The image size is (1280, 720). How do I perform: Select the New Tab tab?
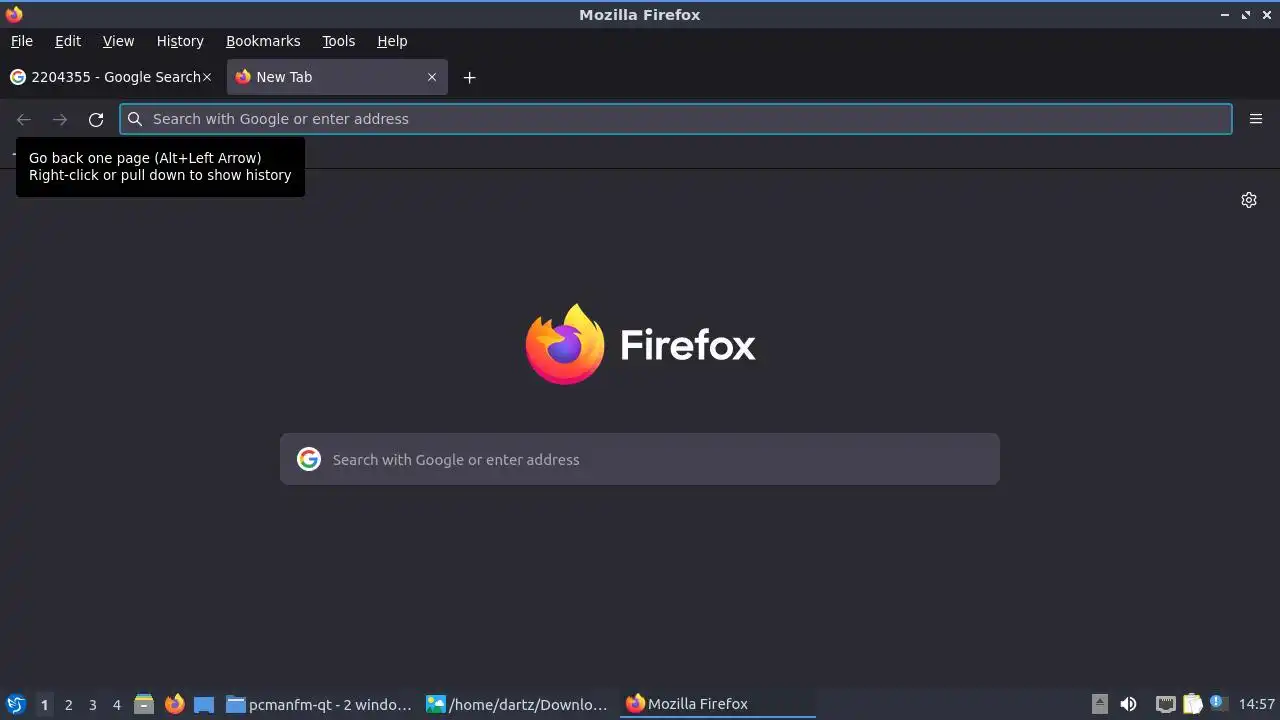point(337,77)
